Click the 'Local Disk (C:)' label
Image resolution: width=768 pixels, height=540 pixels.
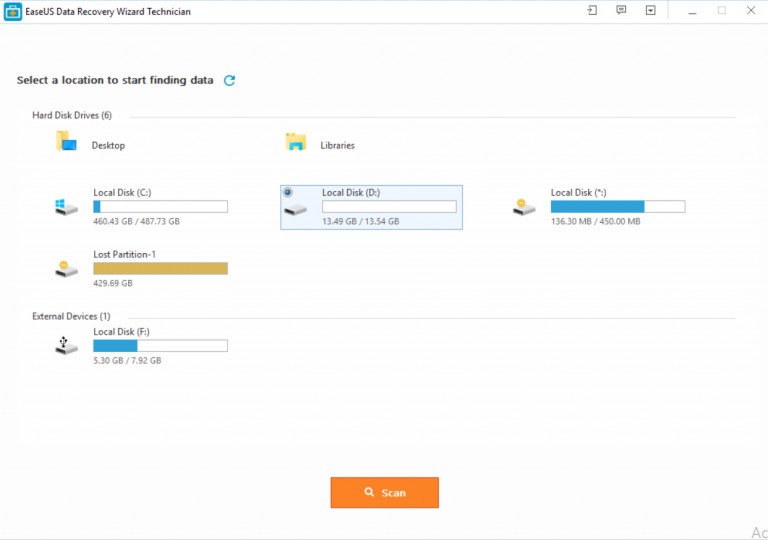pyautogui.click(x=122, y=193)
